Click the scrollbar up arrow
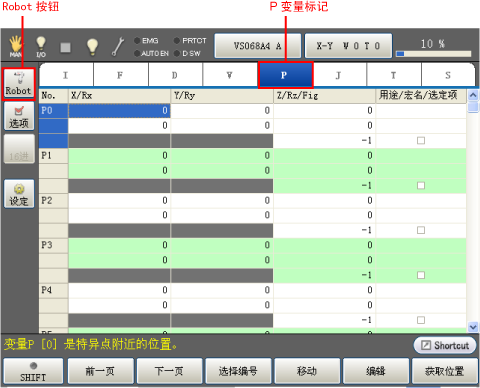 tap(473, 95)
